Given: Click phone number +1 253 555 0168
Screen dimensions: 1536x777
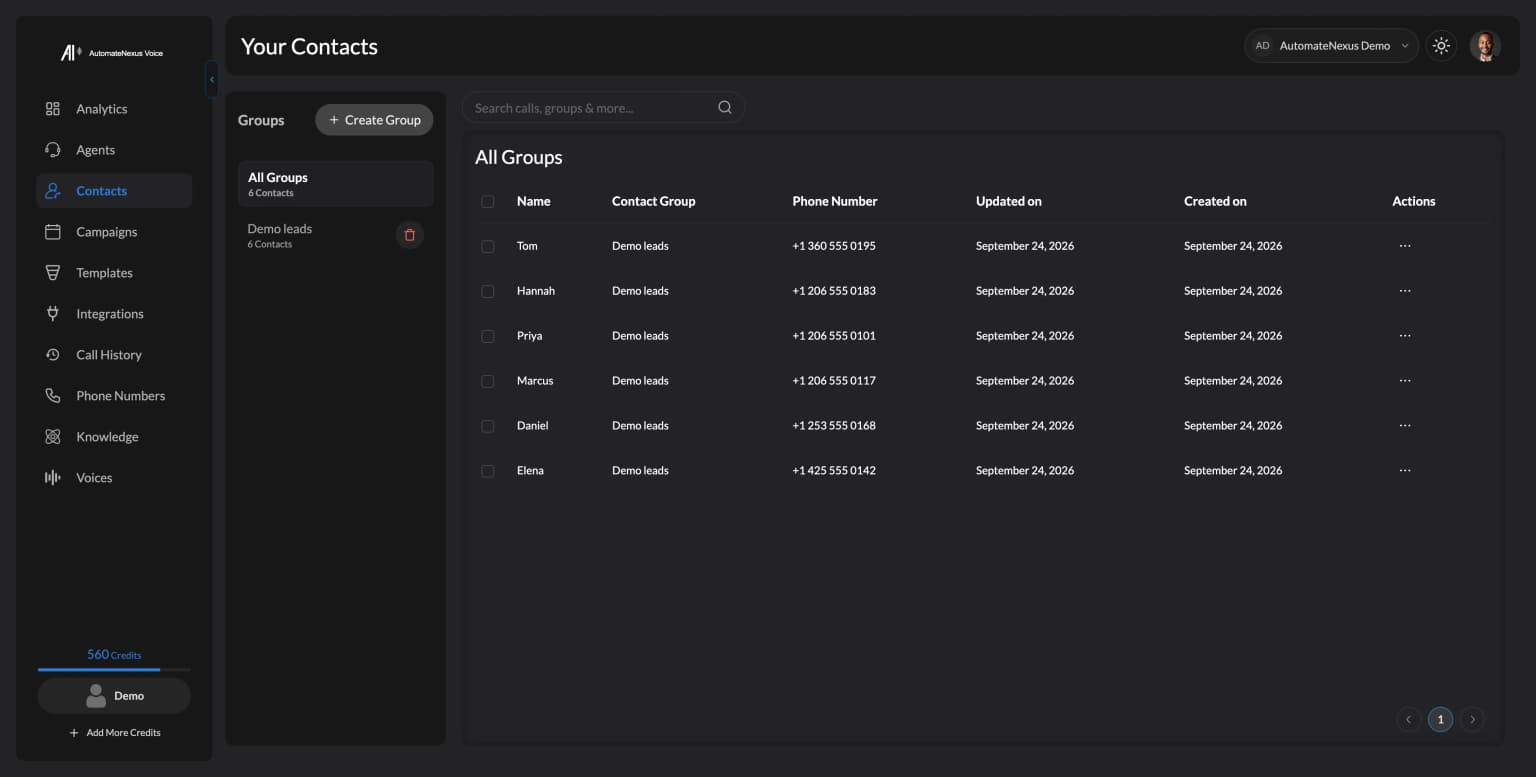Looking at the screenshot, I should tap(834, 426).
